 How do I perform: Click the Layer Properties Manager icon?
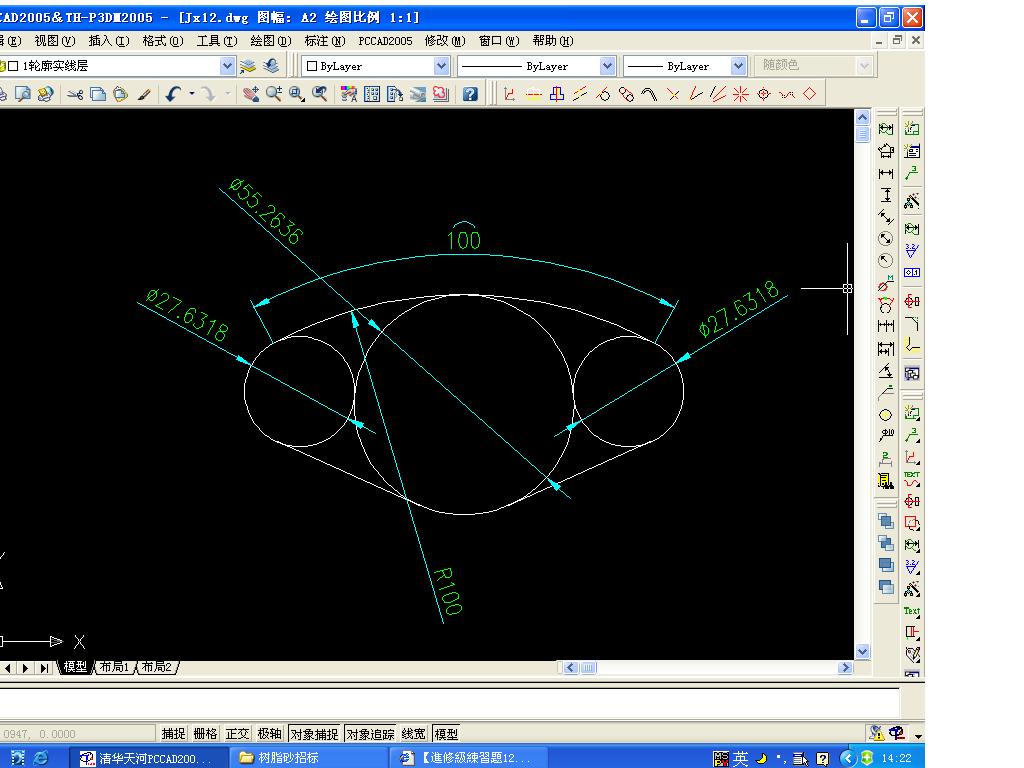pyautogui.click(x=248, y=65)
